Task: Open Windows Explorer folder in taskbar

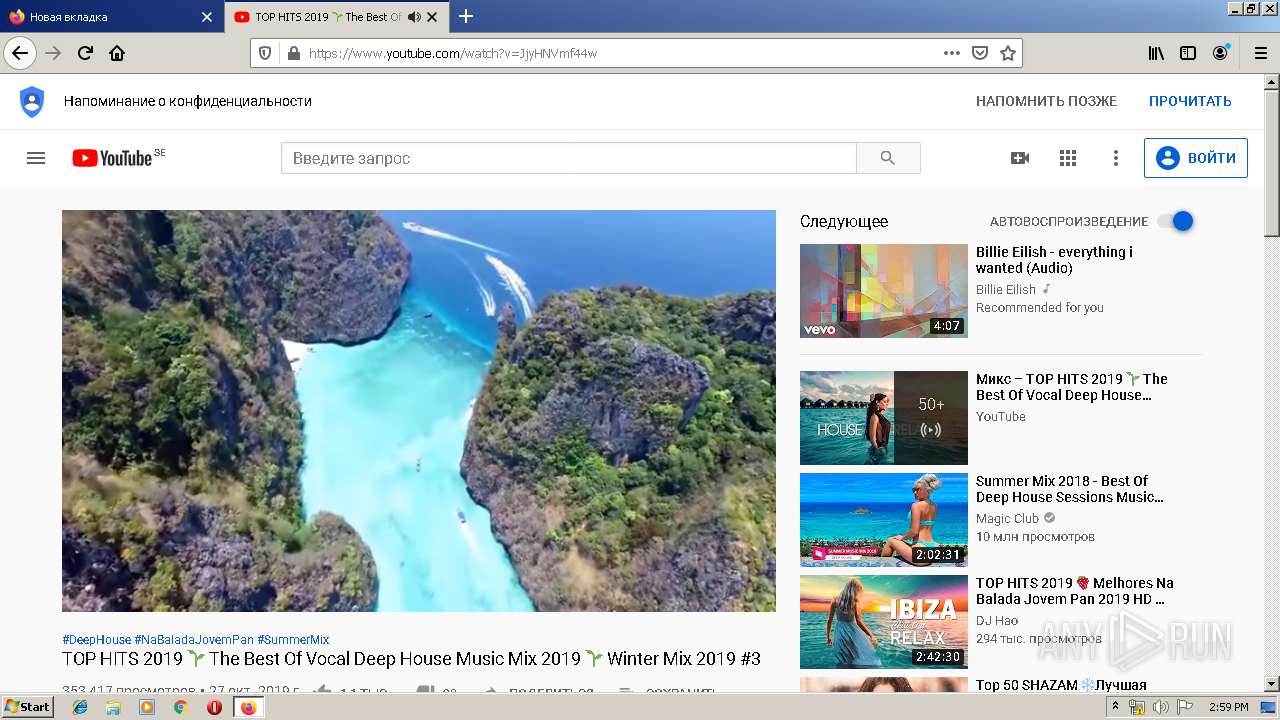Action: click(x=113, y=707)
